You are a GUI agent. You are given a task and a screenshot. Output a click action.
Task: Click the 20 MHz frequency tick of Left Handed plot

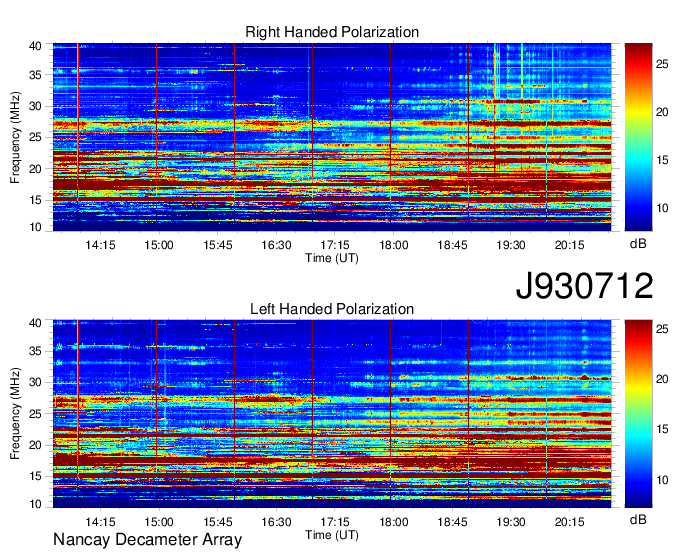[x=35, y=445]
